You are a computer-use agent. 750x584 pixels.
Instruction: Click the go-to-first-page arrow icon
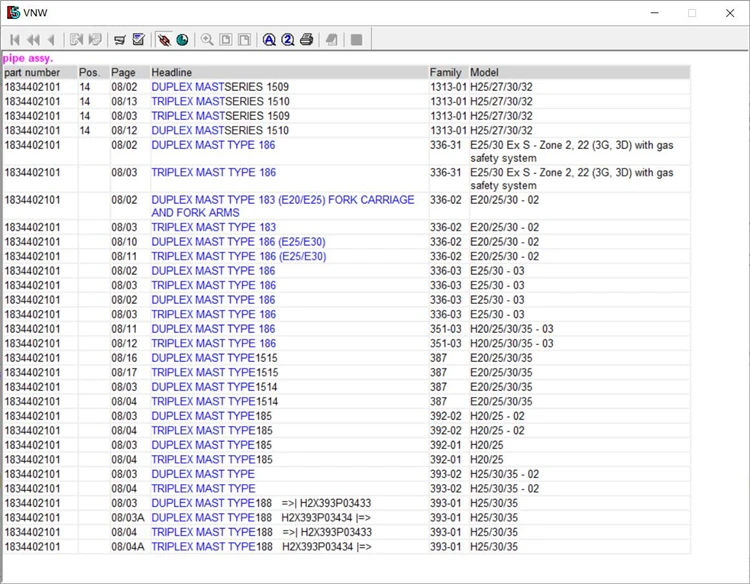pos(15,40)
